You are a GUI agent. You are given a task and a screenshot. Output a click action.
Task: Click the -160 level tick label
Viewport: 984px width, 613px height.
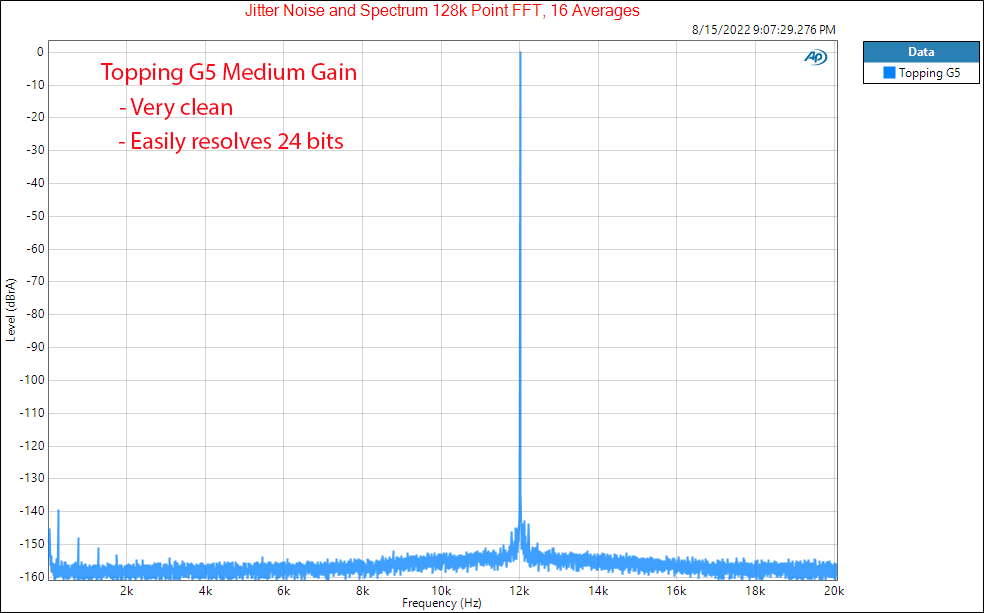point(33,576)
